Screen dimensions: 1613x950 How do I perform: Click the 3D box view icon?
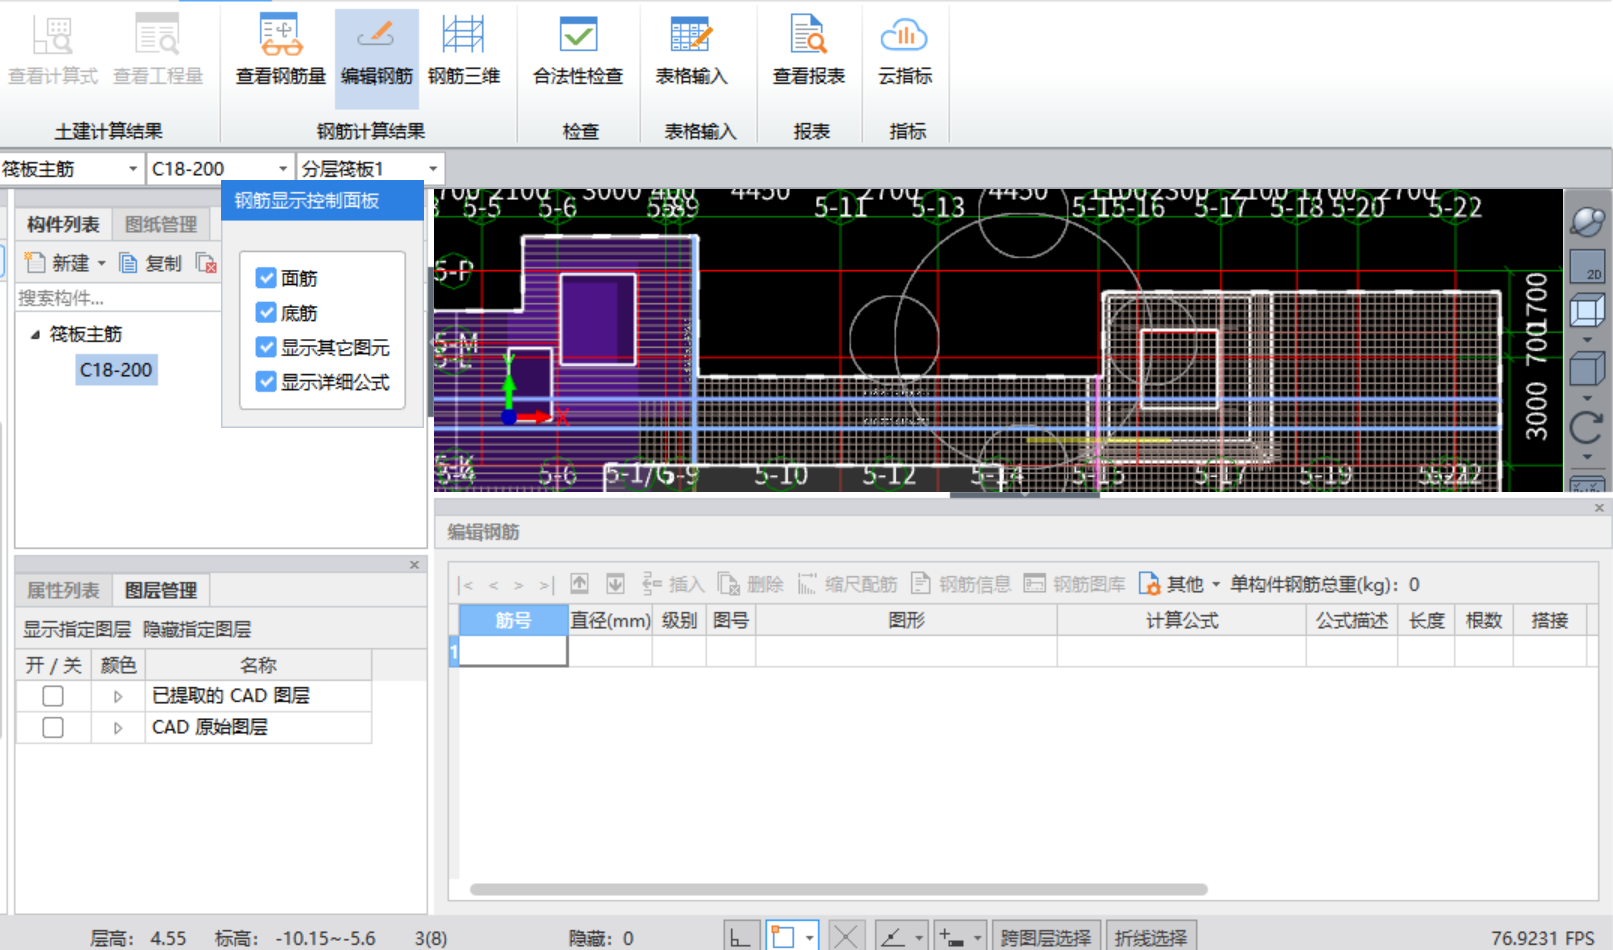(x=1587, y=311)
